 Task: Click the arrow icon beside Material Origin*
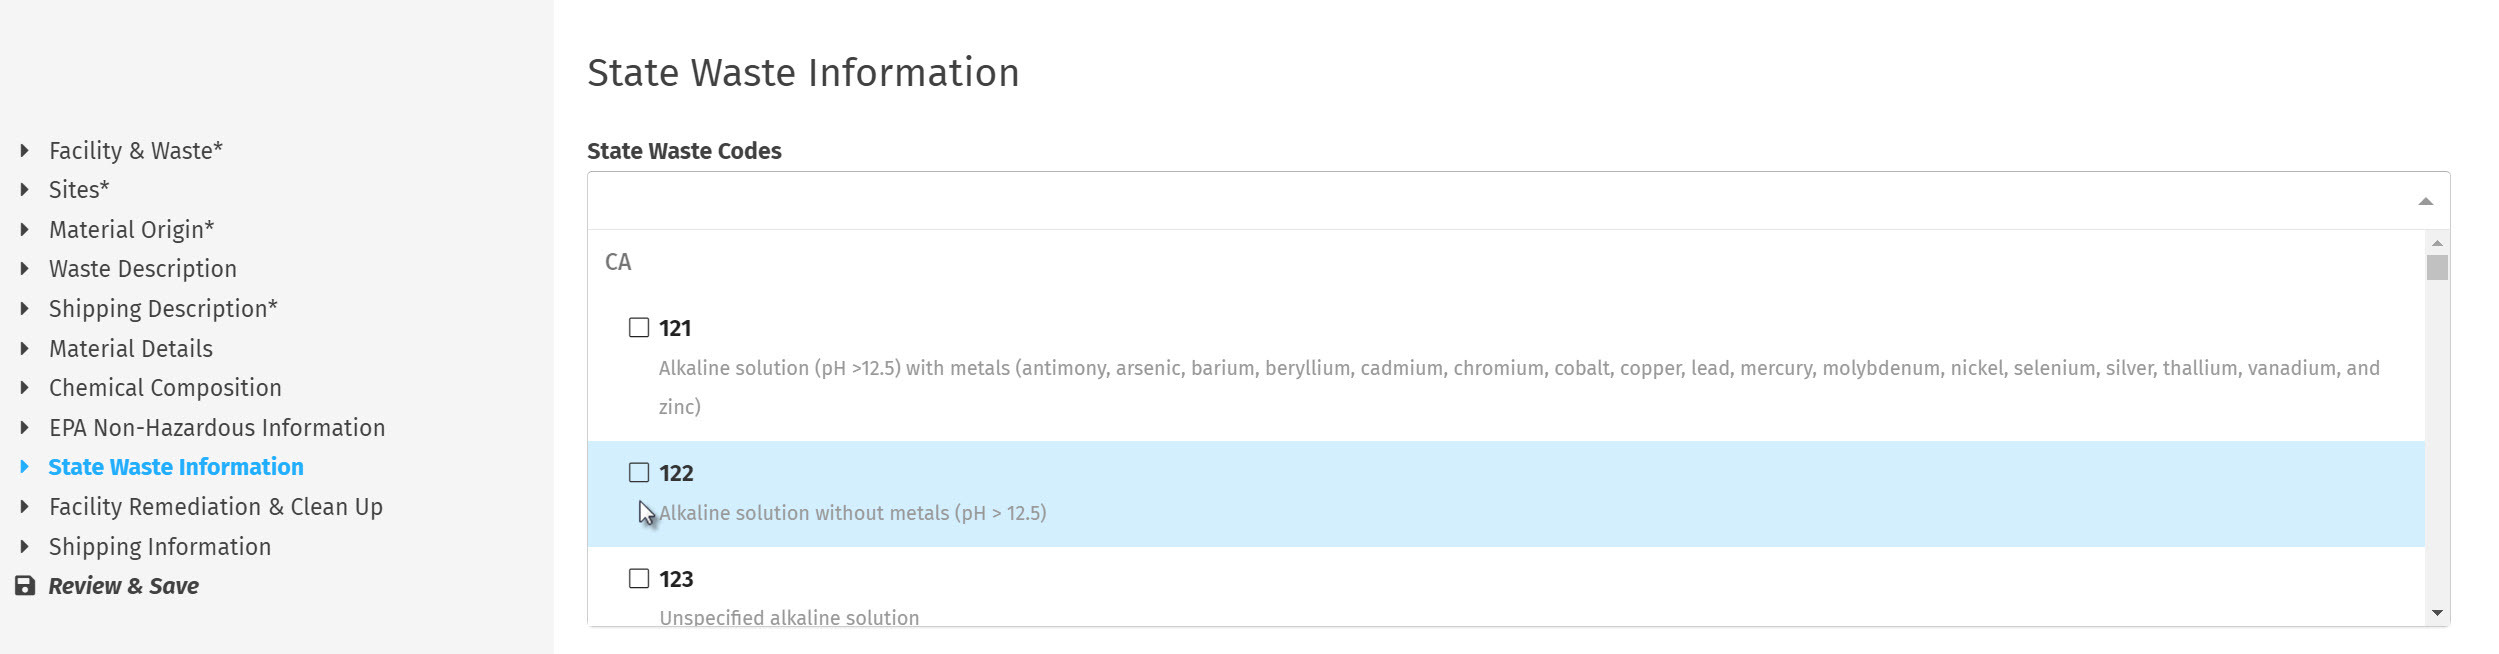pyautogui.click(x=24, y=229)
